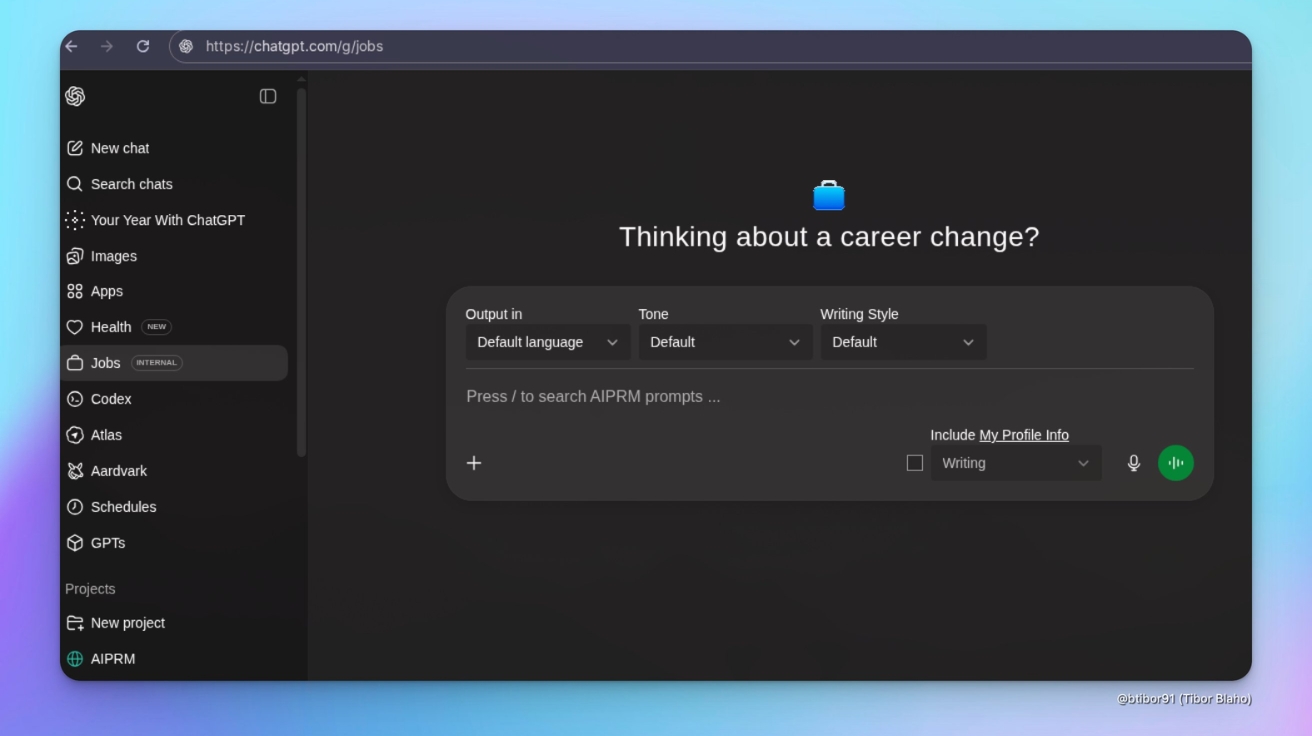
Task: Enable the Include My Profile Info checkbox
Action: [914, 462]
